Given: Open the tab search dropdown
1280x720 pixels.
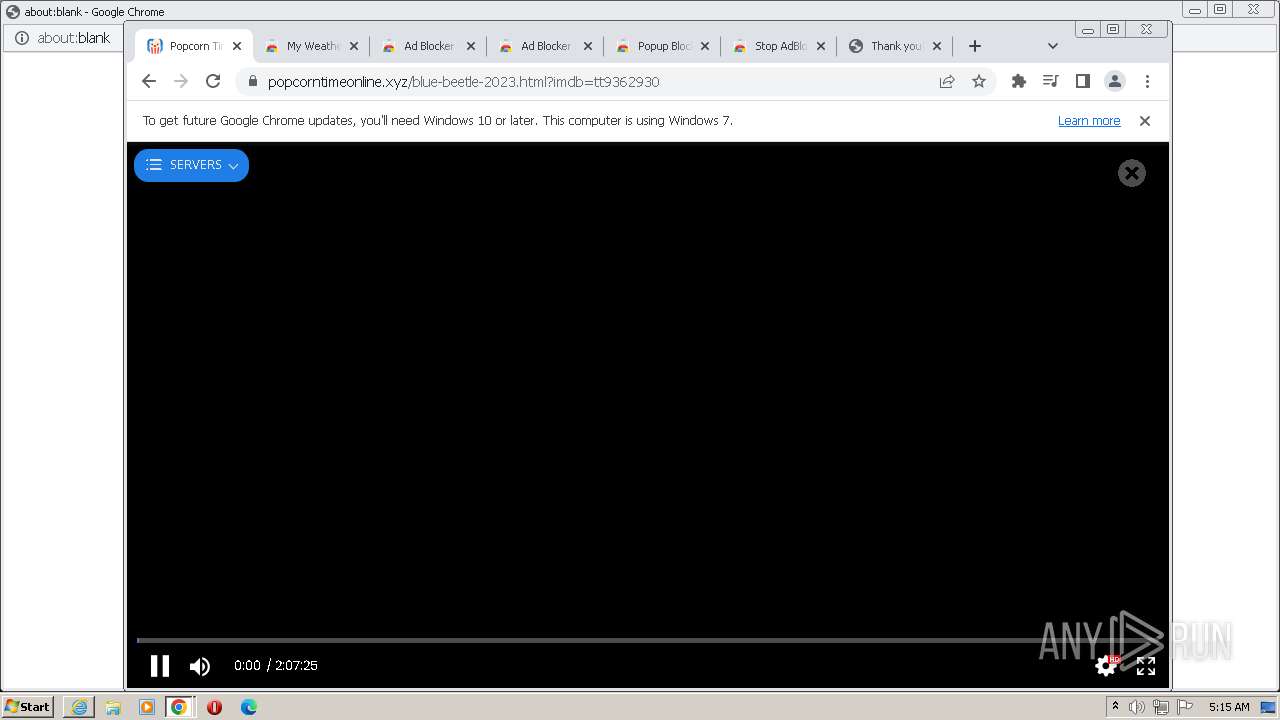Looking at the screenshot, I should tap(1052, 46).
